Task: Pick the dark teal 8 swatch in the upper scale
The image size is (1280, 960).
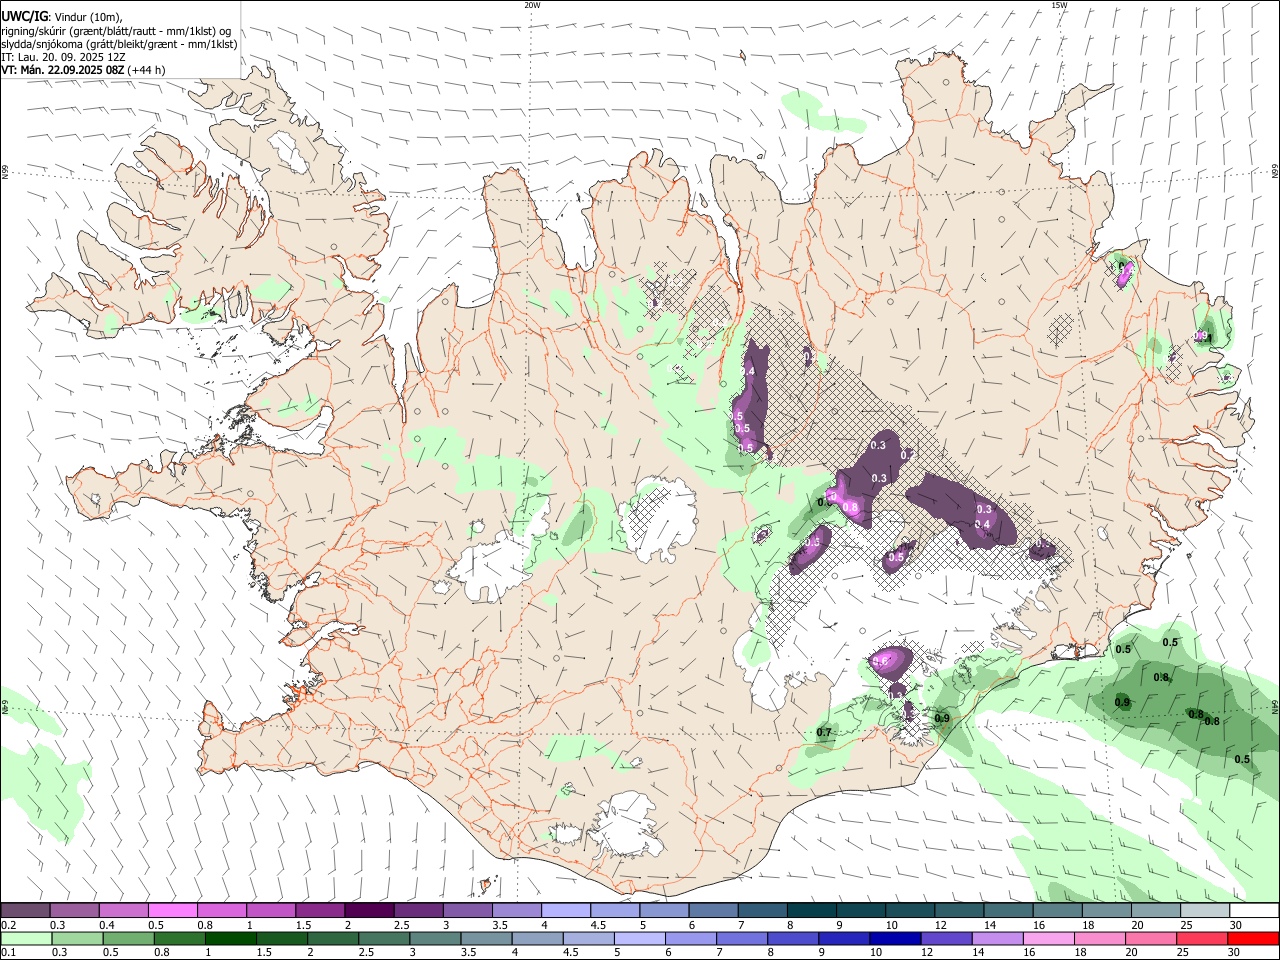Action: [811, 911]
